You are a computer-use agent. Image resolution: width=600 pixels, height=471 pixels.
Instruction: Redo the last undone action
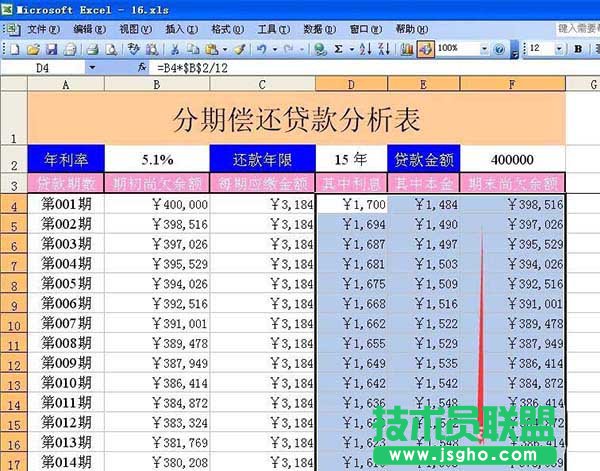(x=289, y=49)
